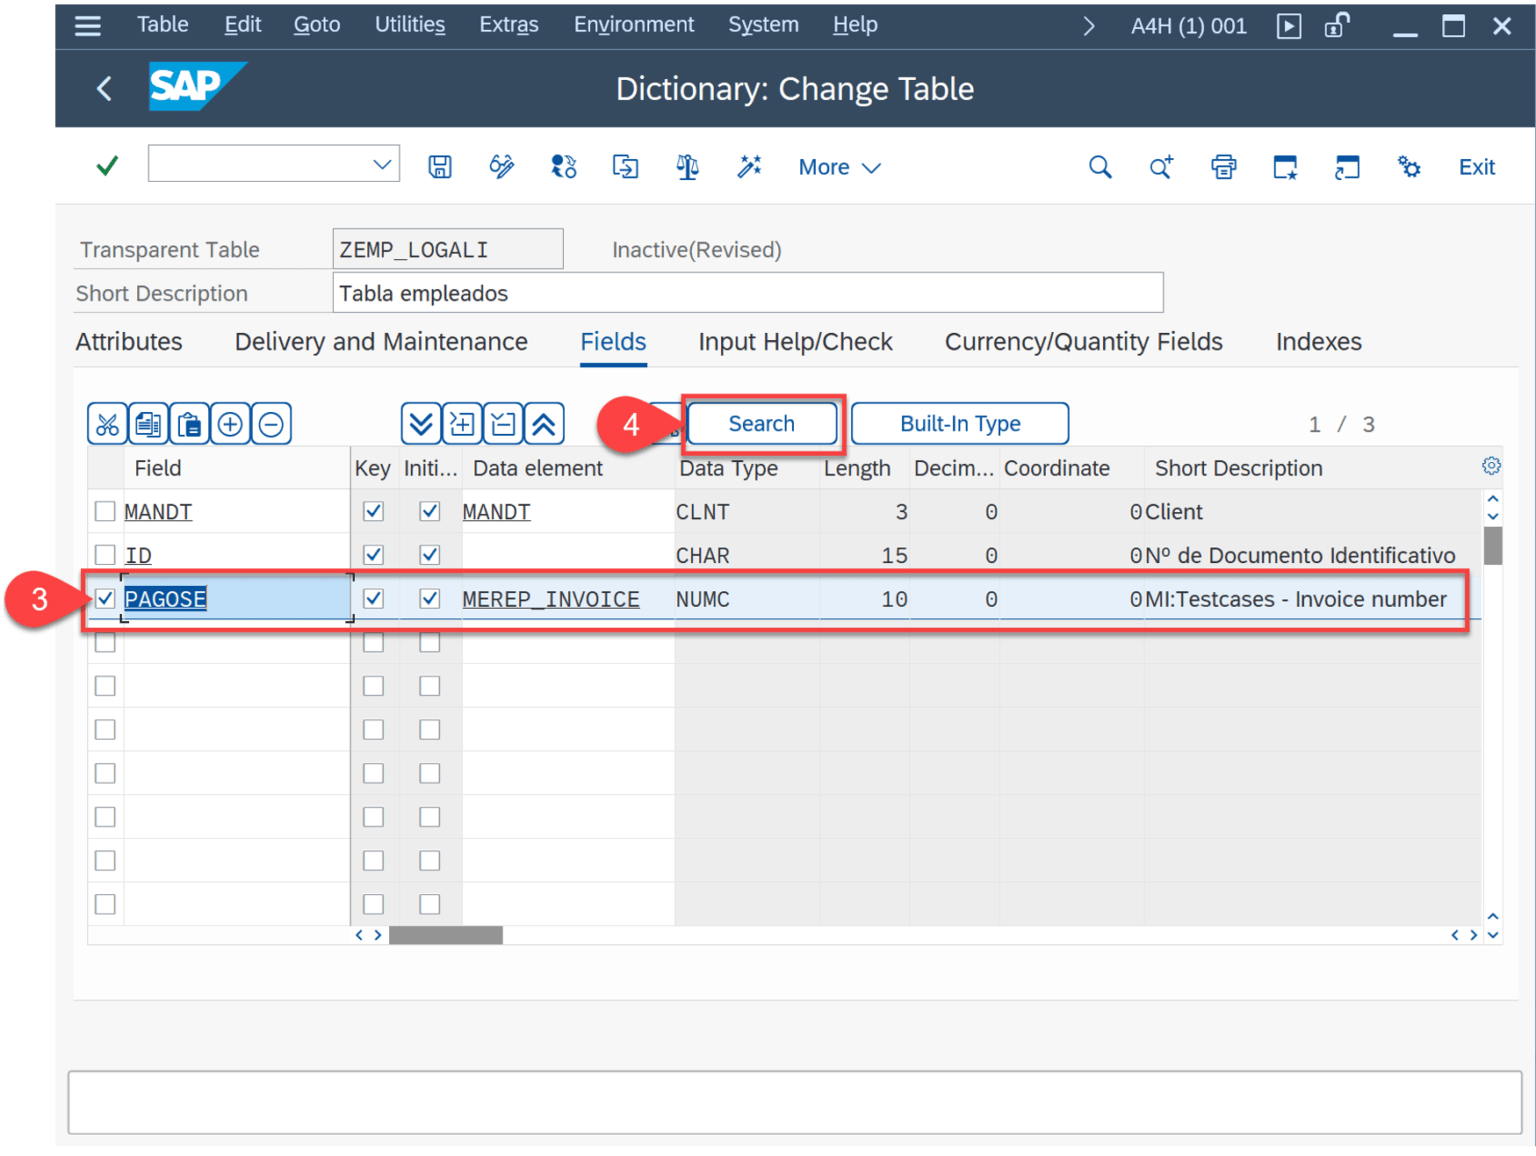Click the green checkmark Enter icon
This screenshot has width=1536, height=1156.
(107, 166)
